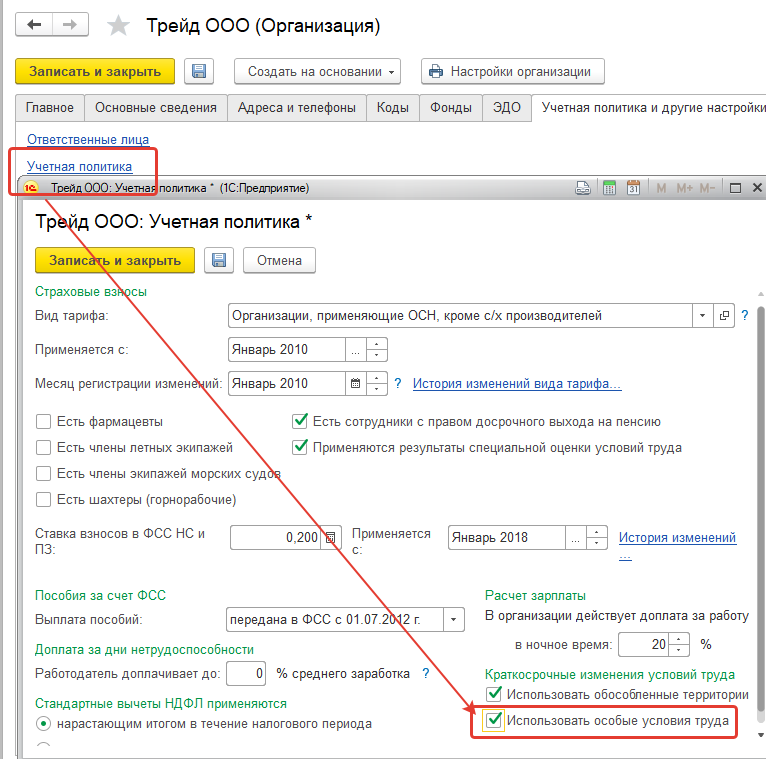Expand the 'Вид тарифа' dropdown arrow
The width and height of the screenshot is (766, 759).
702,316
